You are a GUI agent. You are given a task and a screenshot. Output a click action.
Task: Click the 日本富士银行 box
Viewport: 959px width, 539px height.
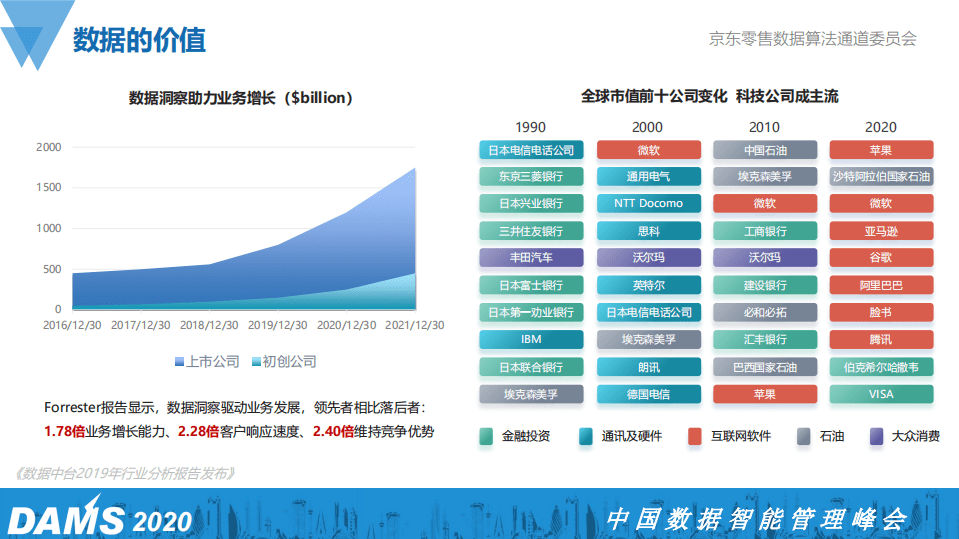point(531,285)
